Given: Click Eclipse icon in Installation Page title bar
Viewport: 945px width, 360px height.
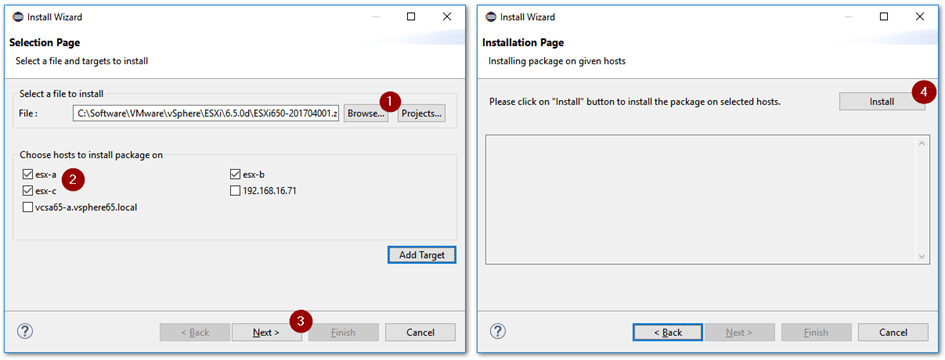Looking at the screenshot, I should click(x=491, y=17).
